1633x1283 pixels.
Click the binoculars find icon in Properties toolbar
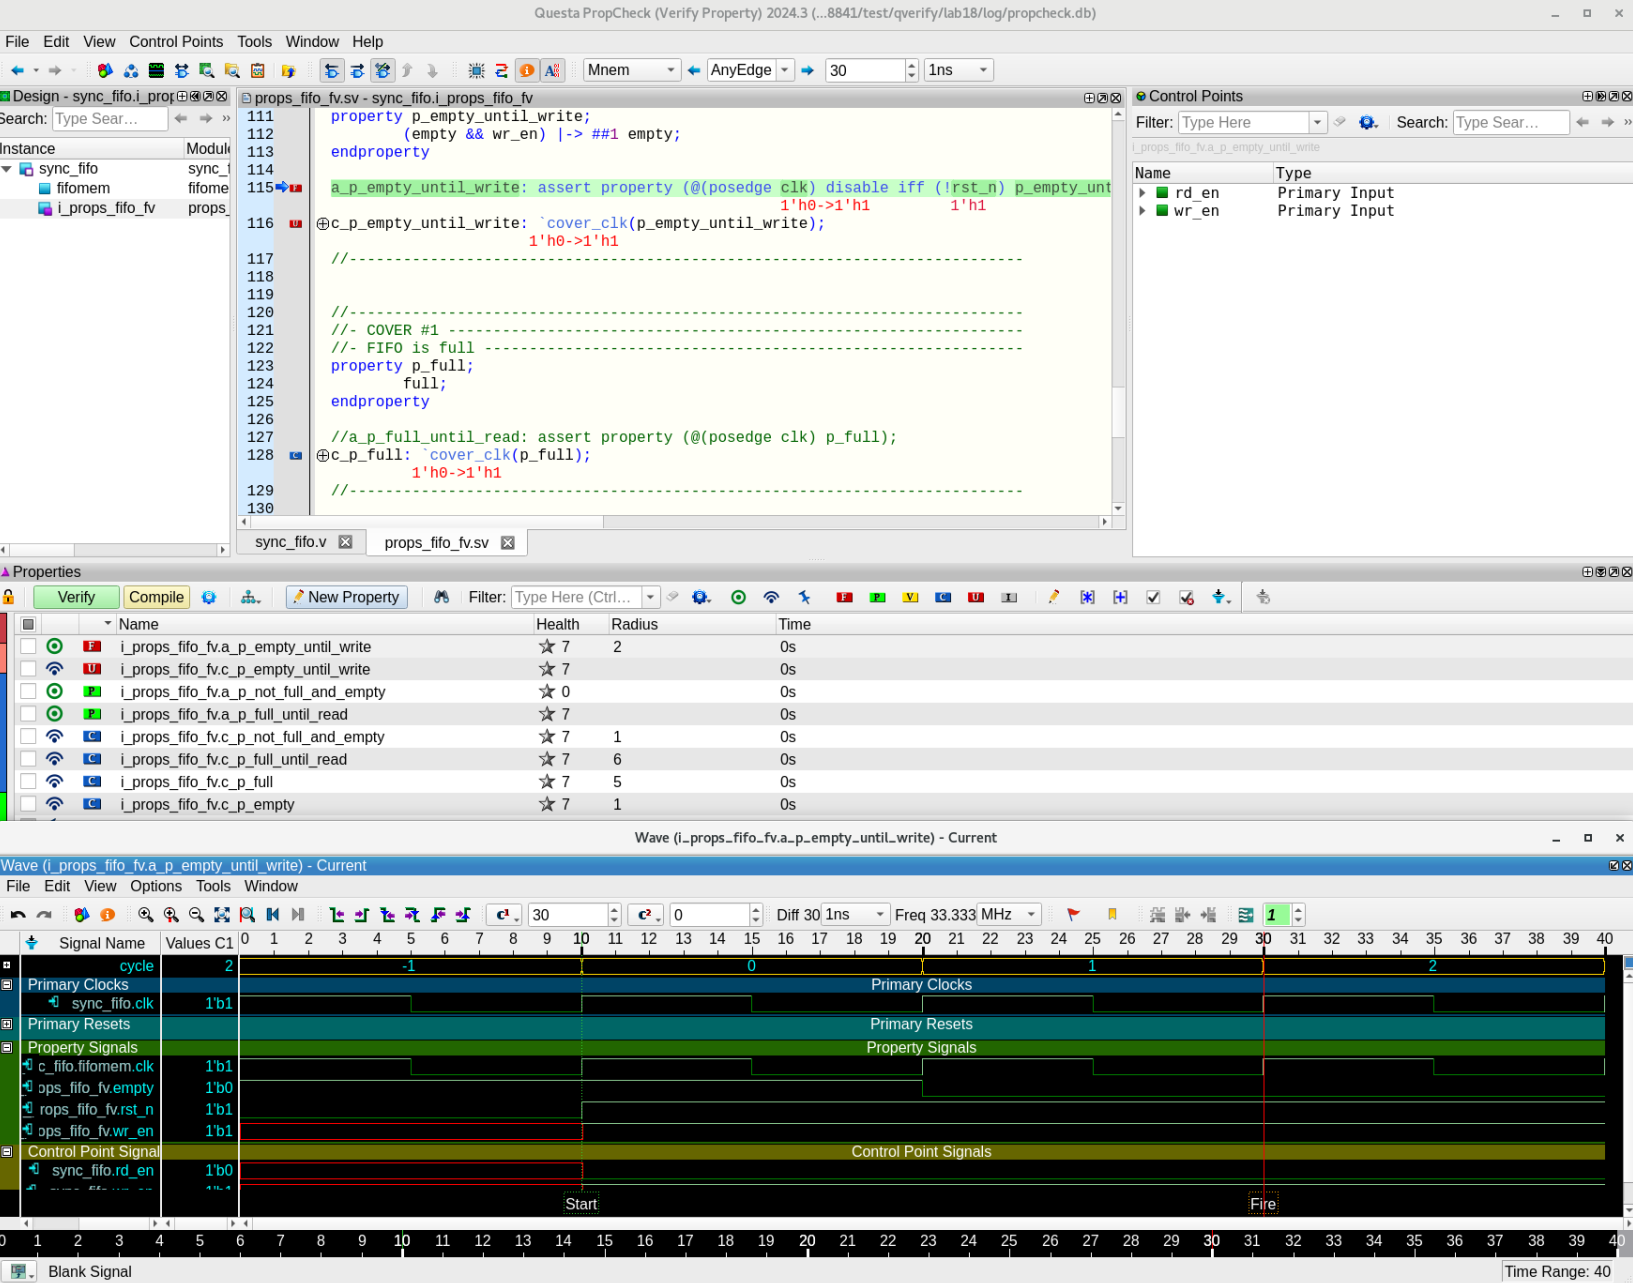point(441,597)
